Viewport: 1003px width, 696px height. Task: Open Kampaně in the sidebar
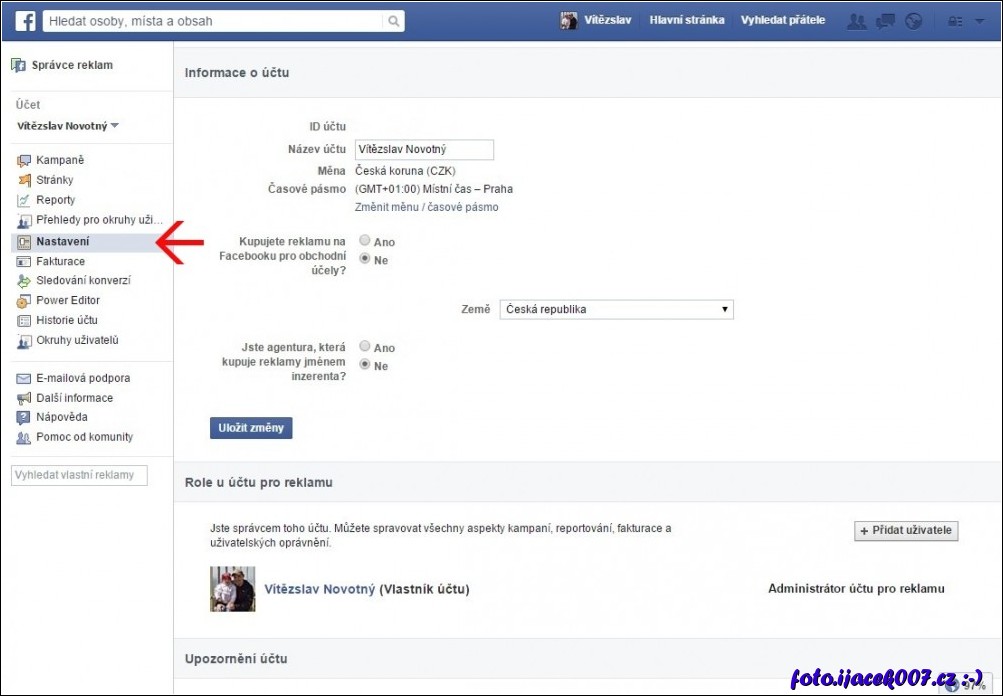60,160
